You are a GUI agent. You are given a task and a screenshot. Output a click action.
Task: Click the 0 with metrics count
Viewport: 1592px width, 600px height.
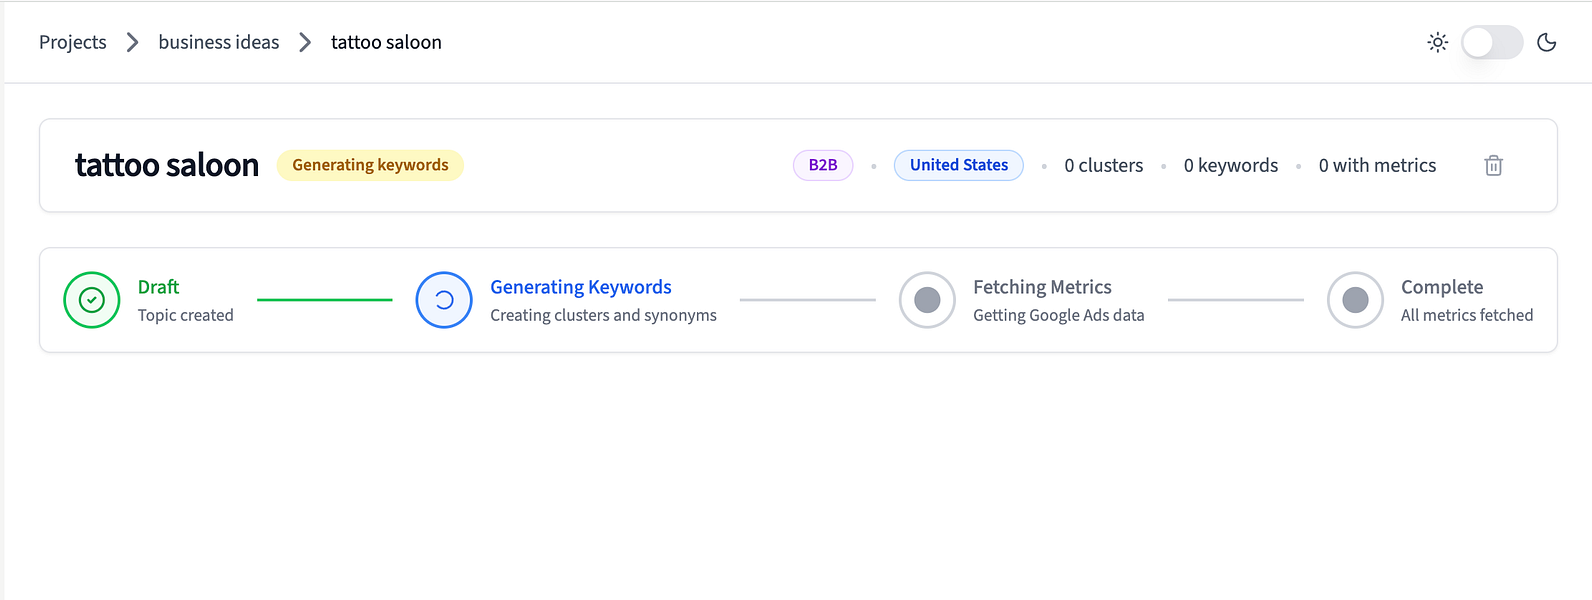1377,165
